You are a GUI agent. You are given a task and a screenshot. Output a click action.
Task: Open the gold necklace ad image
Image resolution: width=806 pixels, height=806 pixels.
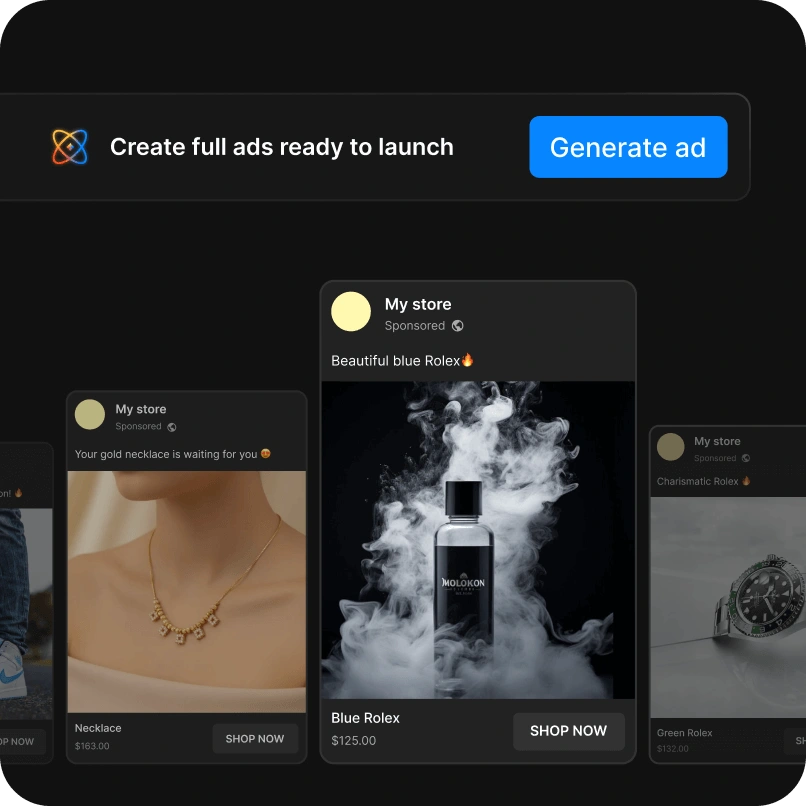[x=187, y=591]
